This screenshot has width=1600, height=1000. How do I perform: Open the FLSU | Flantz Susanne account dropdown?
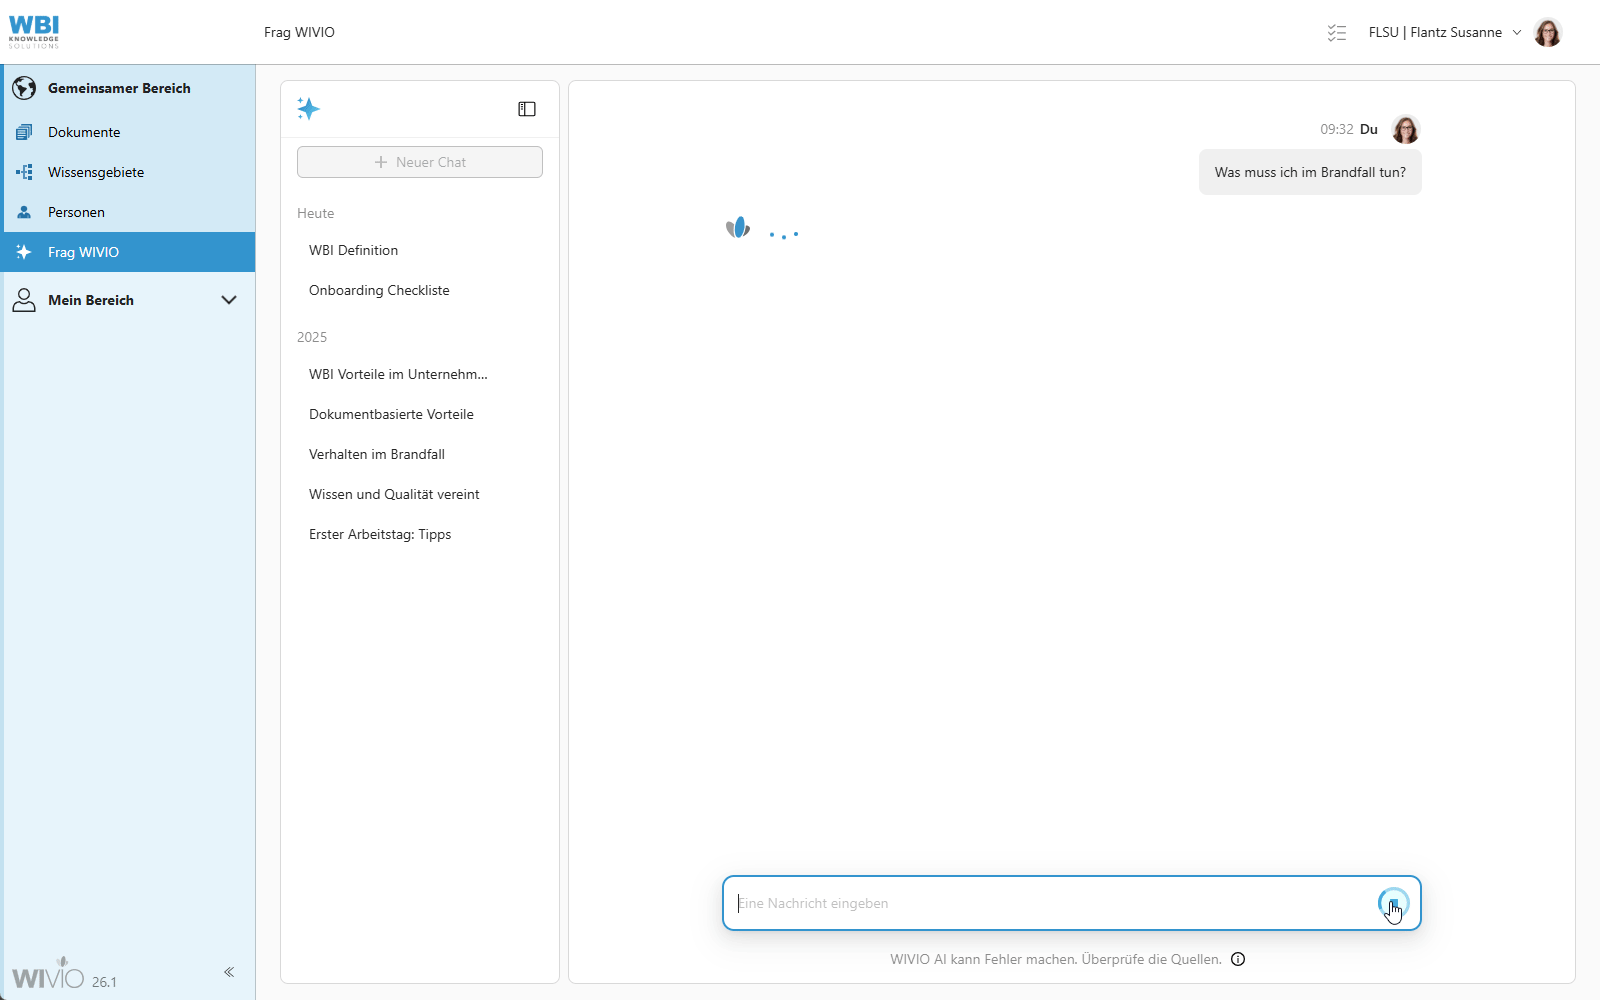1444,32
